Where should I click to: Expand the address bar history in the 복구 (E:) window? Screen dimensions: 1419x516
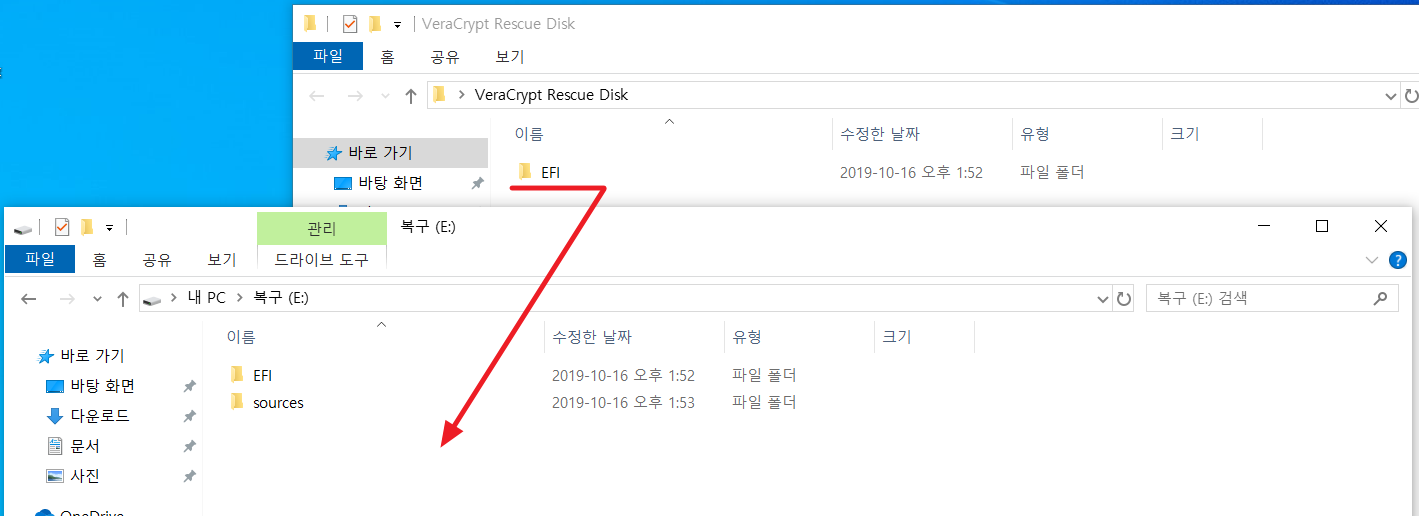click(x=1103, y=298)
